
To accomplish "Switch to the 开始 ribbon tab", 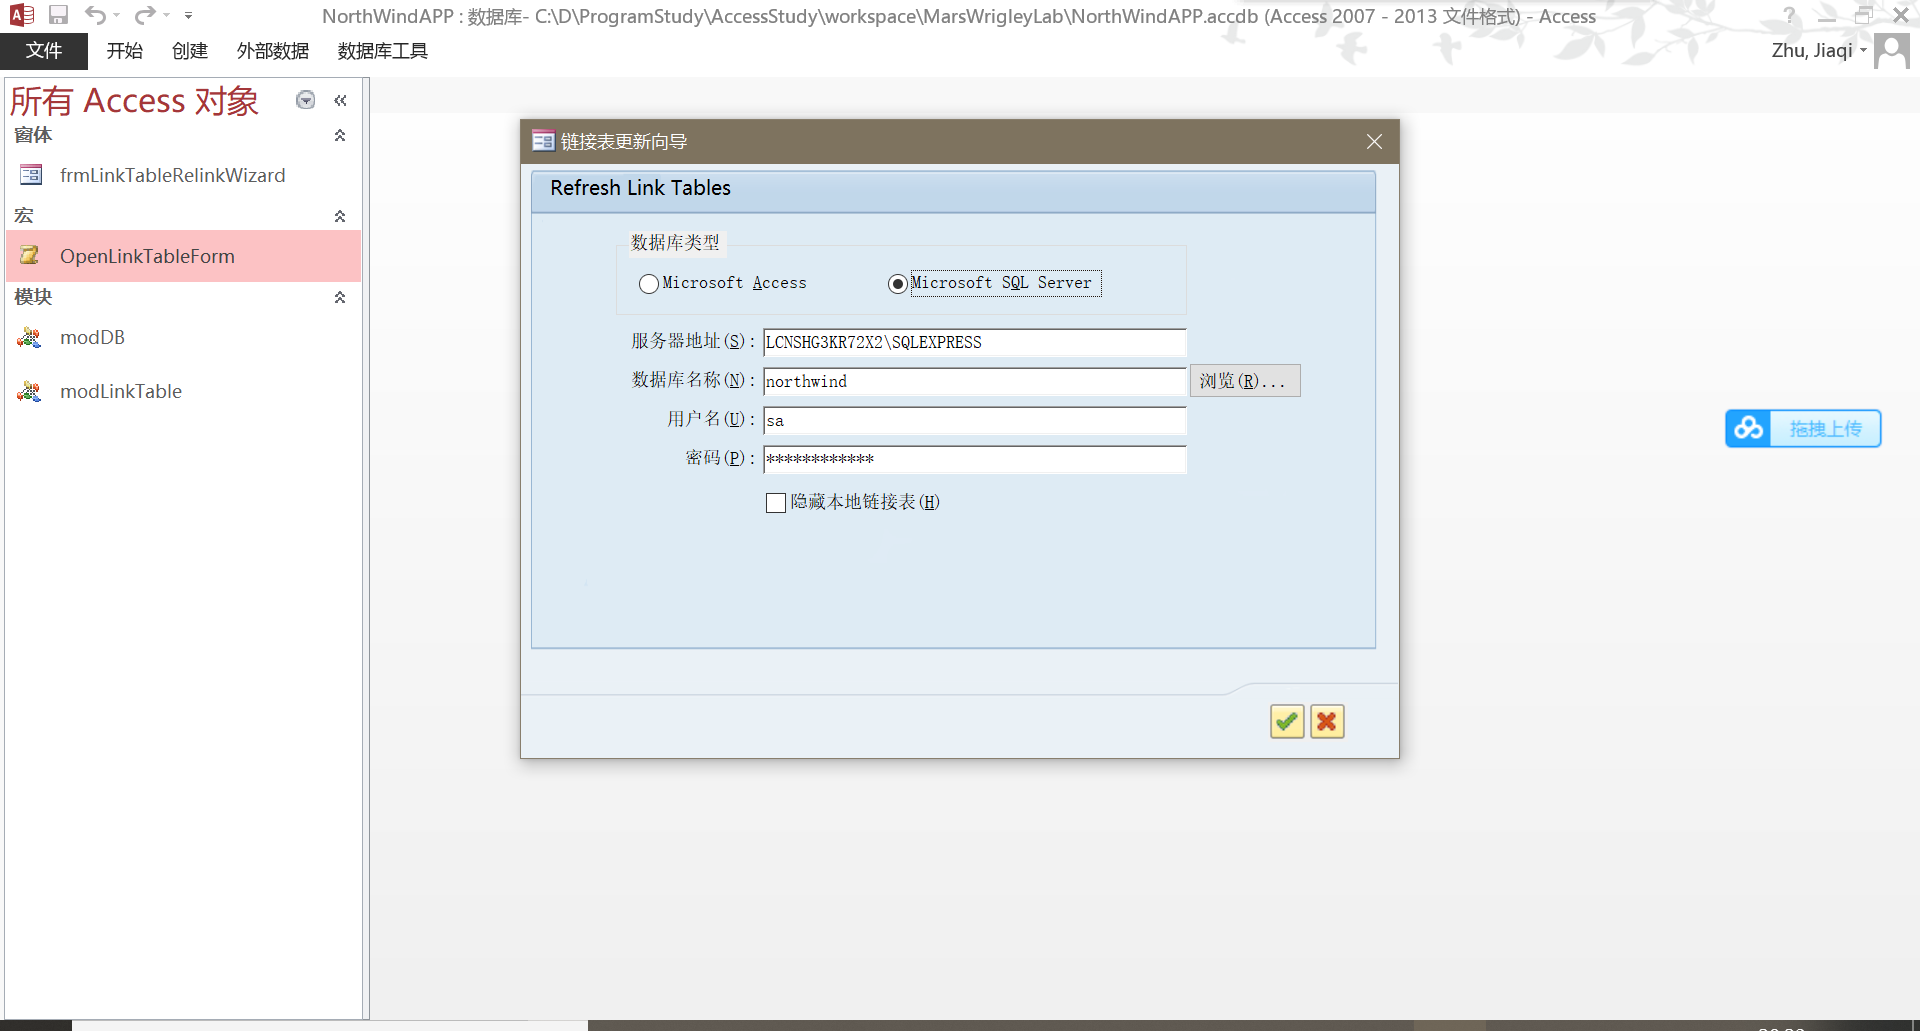I will (125, 51).
